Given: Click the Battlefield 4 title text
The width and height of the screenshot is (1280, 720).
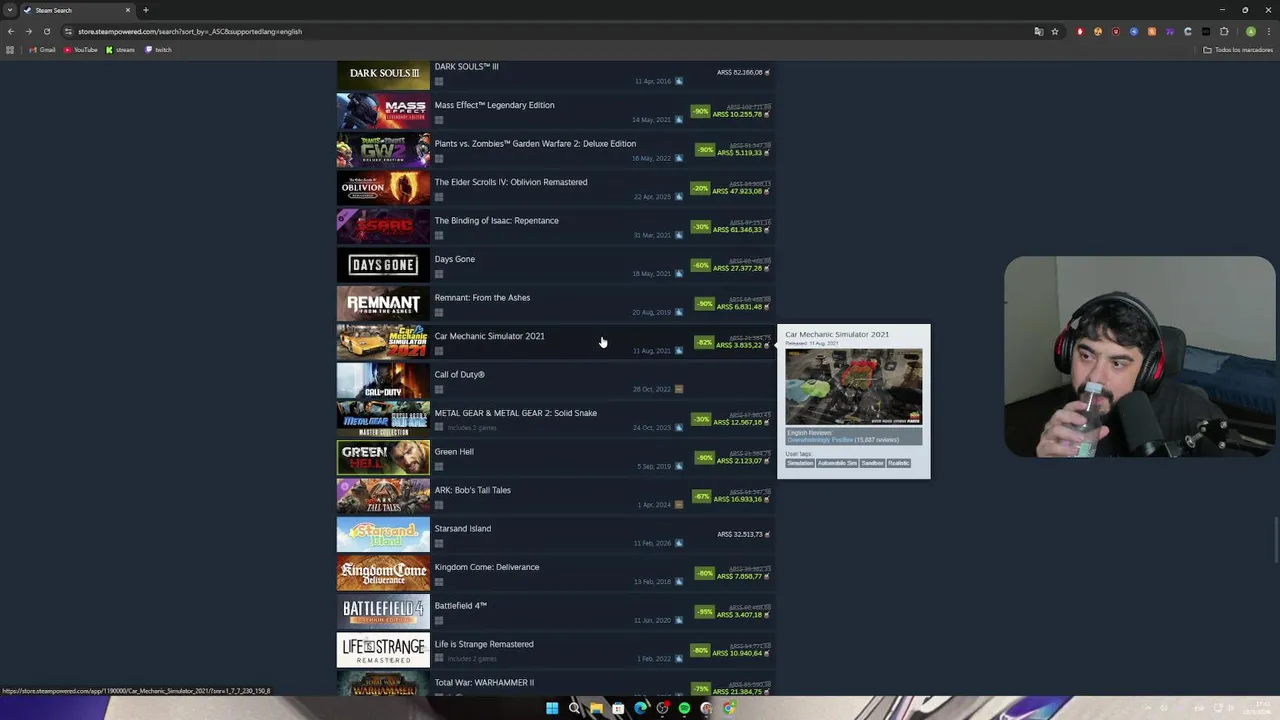Looking at the screenshot, I should point(460,606).
